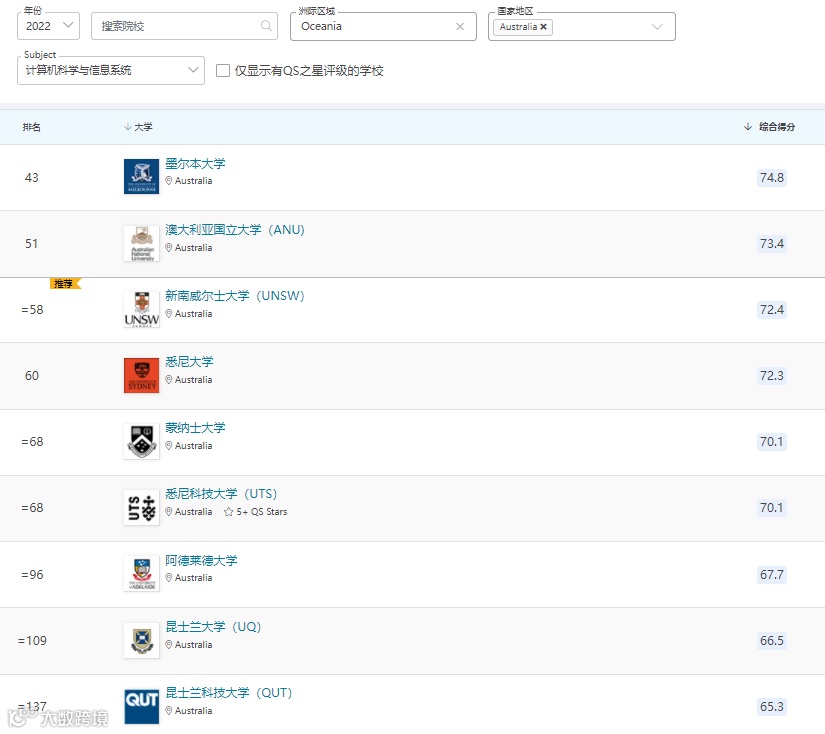Open the 蒙纳士大学 link
825x734 pixels.
[x=195, y=428]
